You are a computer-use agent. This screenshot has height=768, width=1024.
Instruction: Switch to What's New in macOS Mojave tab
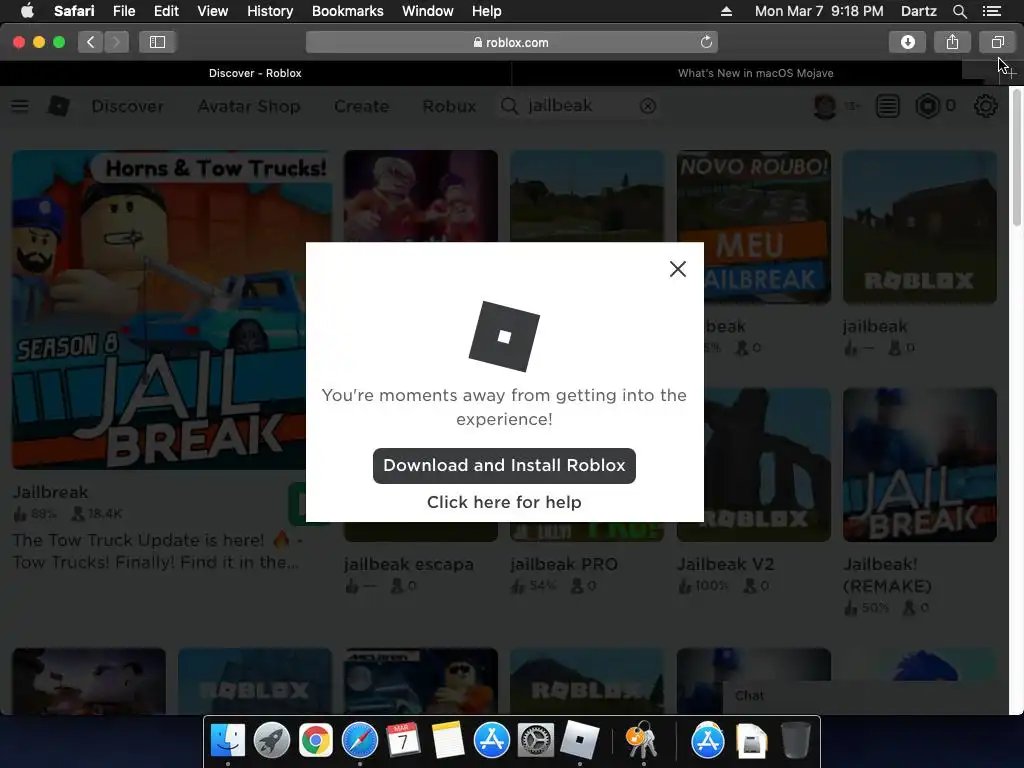[756, 73]
